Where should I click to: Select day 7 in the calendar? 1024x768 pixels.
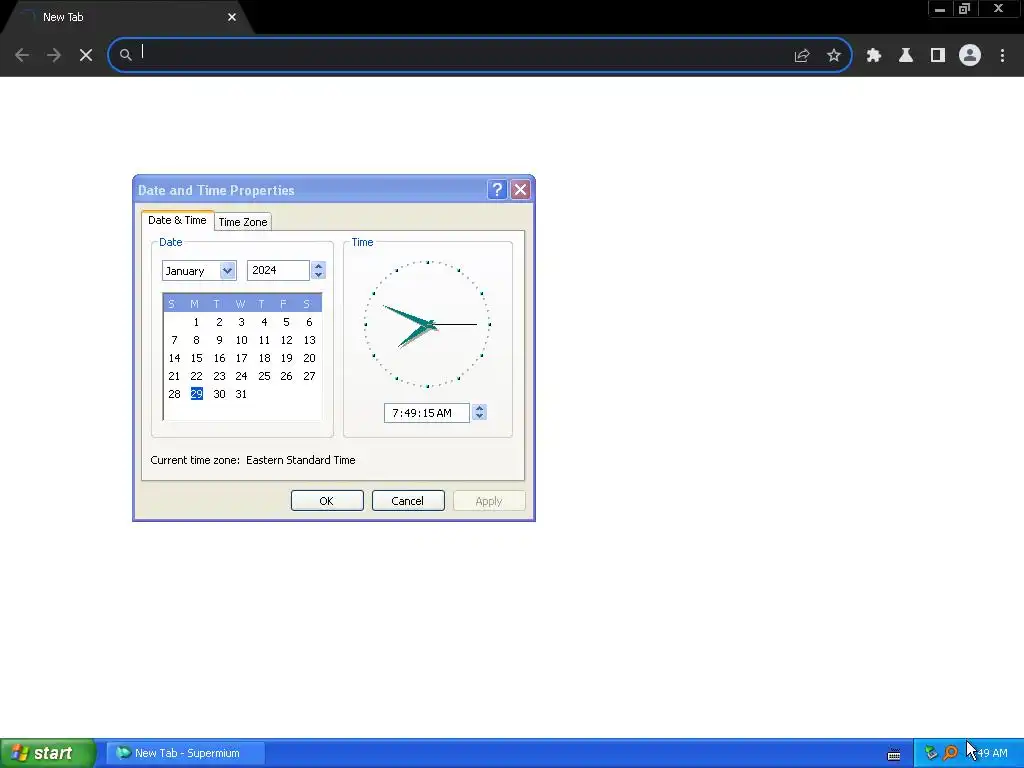pyautogui.click(x=174, y=340)
